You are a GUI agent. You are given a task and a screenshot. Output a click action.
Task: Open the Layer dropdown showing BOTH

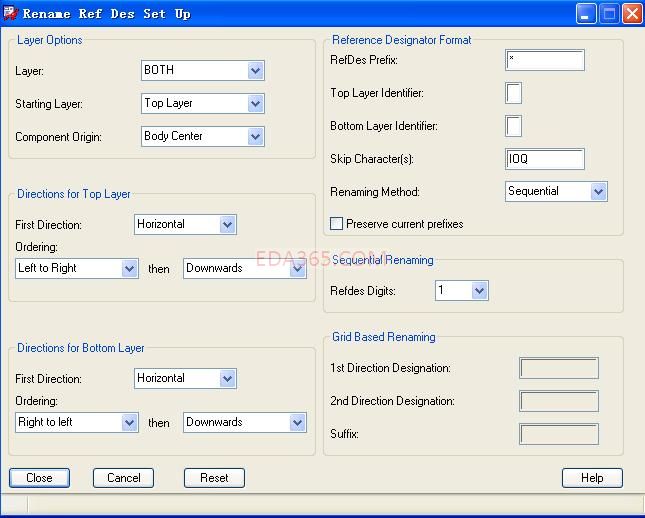click(x=202, y=70)
